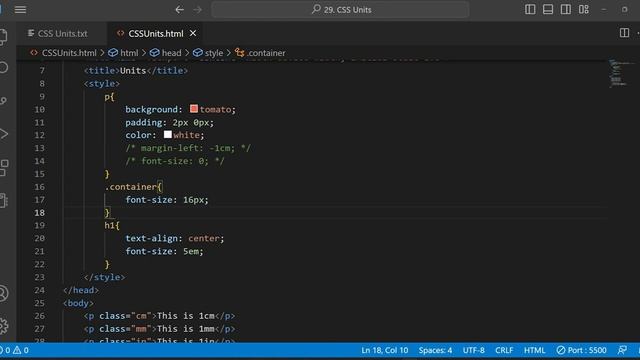Go forward using the right arrow
This screenshot has width=640, height=360.
[x=198, y=9]
